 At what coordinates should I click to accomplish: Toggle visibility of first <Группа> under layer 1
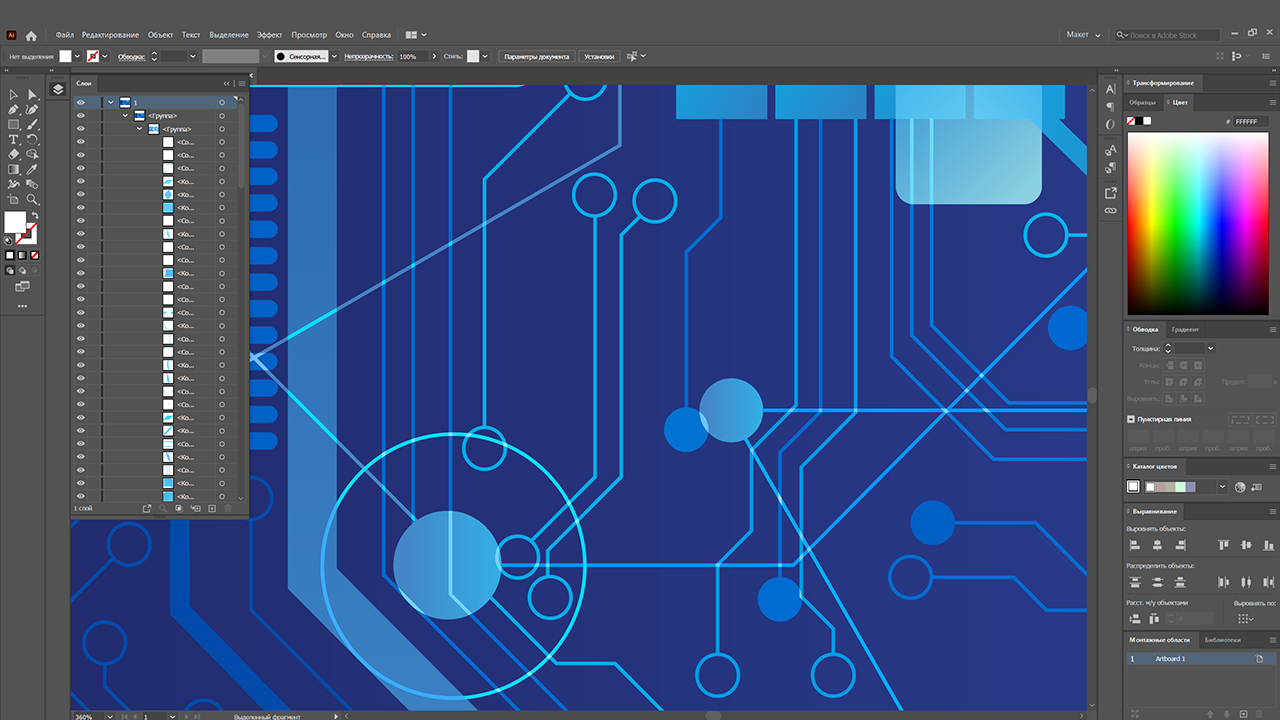tap(81, 116)
